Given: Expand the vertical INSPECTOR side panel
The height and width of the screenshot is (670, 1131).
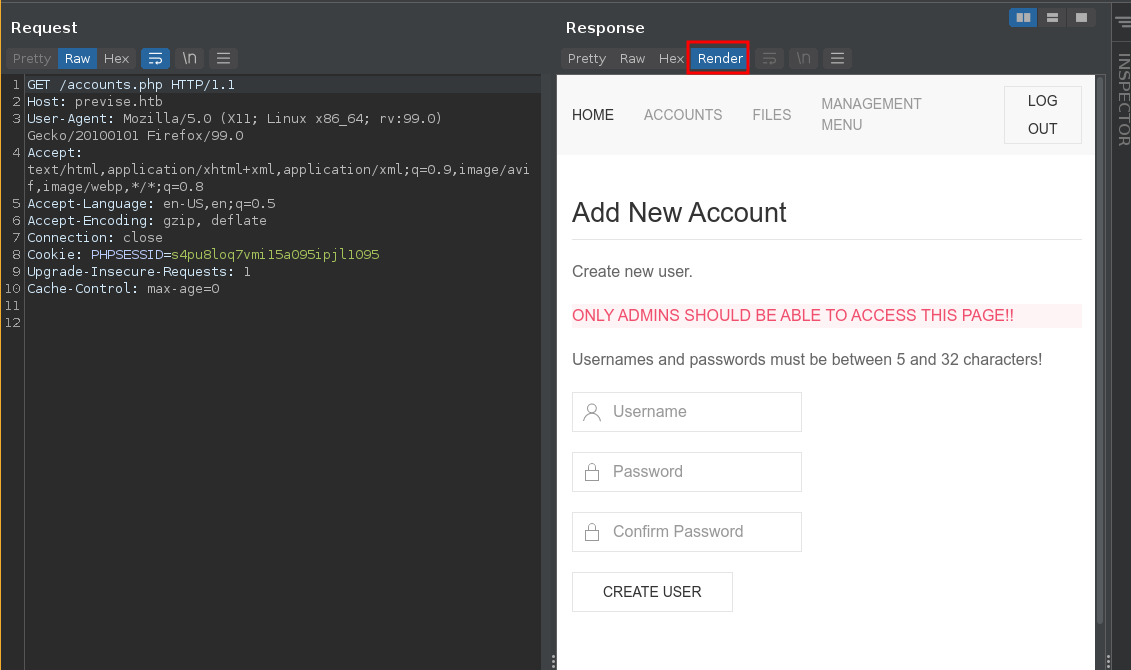Looking at the screenshot, I should tap(1122, 100).
